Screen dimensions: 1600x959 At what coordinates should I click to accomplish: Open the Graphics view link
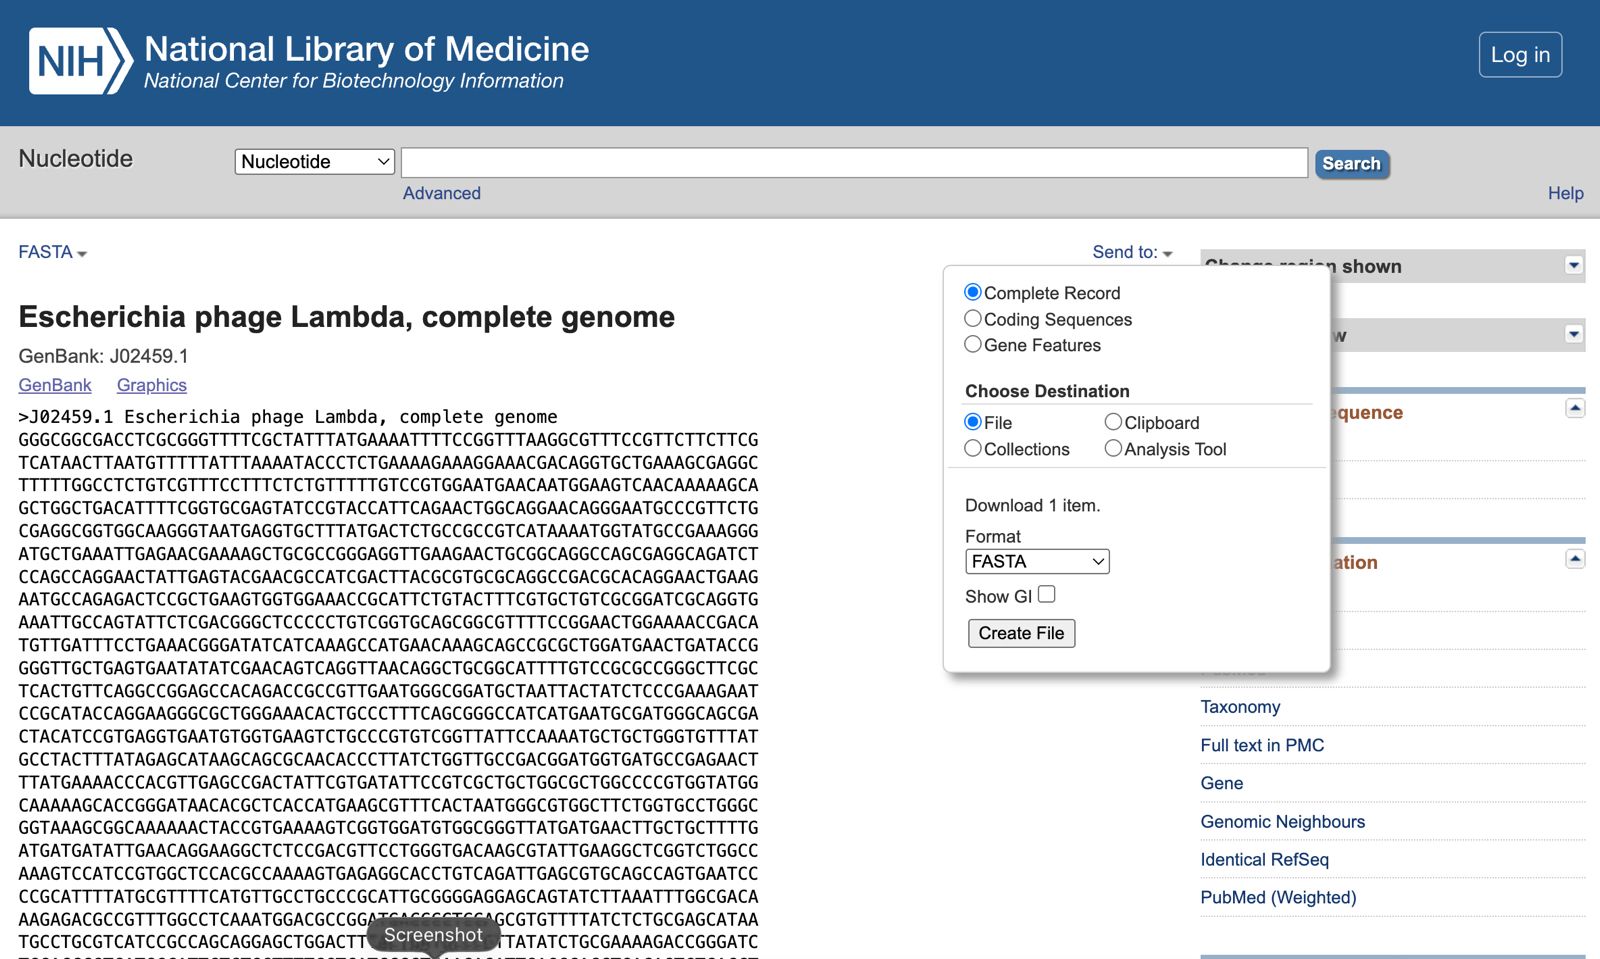click(x=152, y=385)
